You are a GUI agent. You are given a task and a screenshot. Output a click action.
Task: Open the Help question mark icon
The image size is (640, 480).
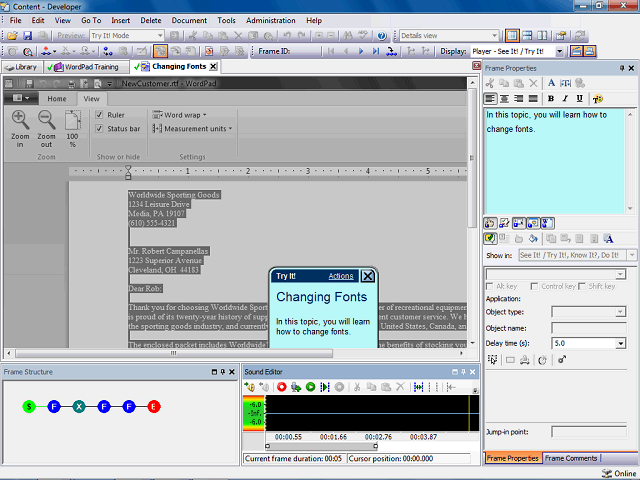pyautogui.click(x=382, y=36)
